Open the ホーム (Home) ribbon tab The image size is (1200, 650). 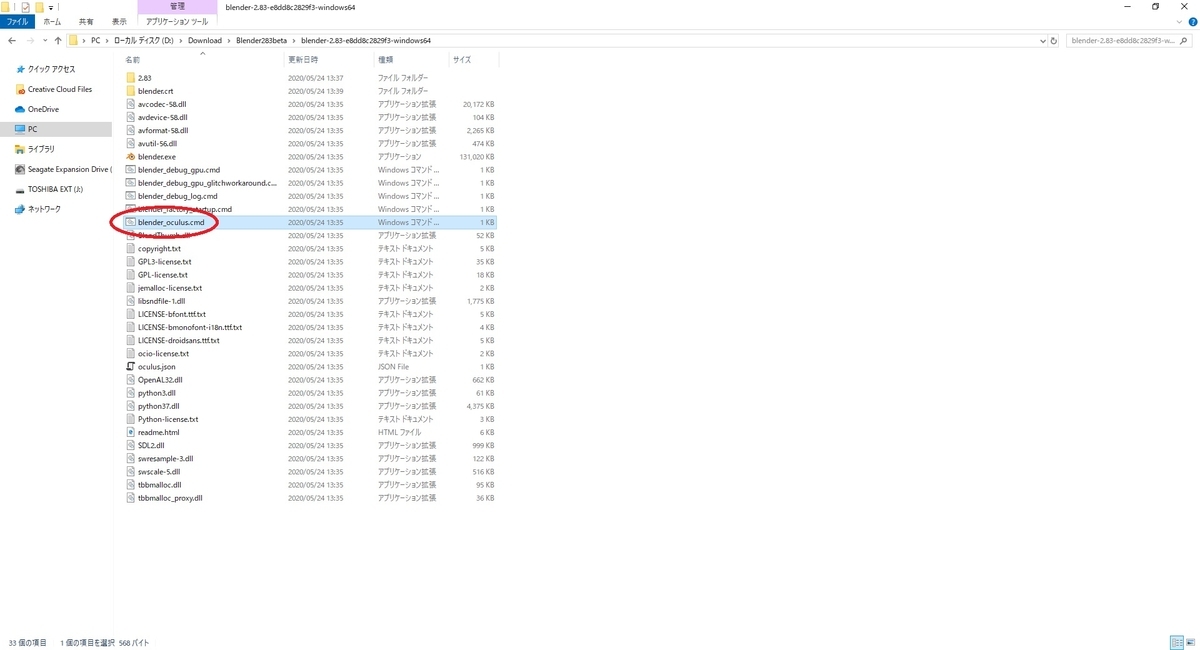pyautogui.click(x=52, y=21)
